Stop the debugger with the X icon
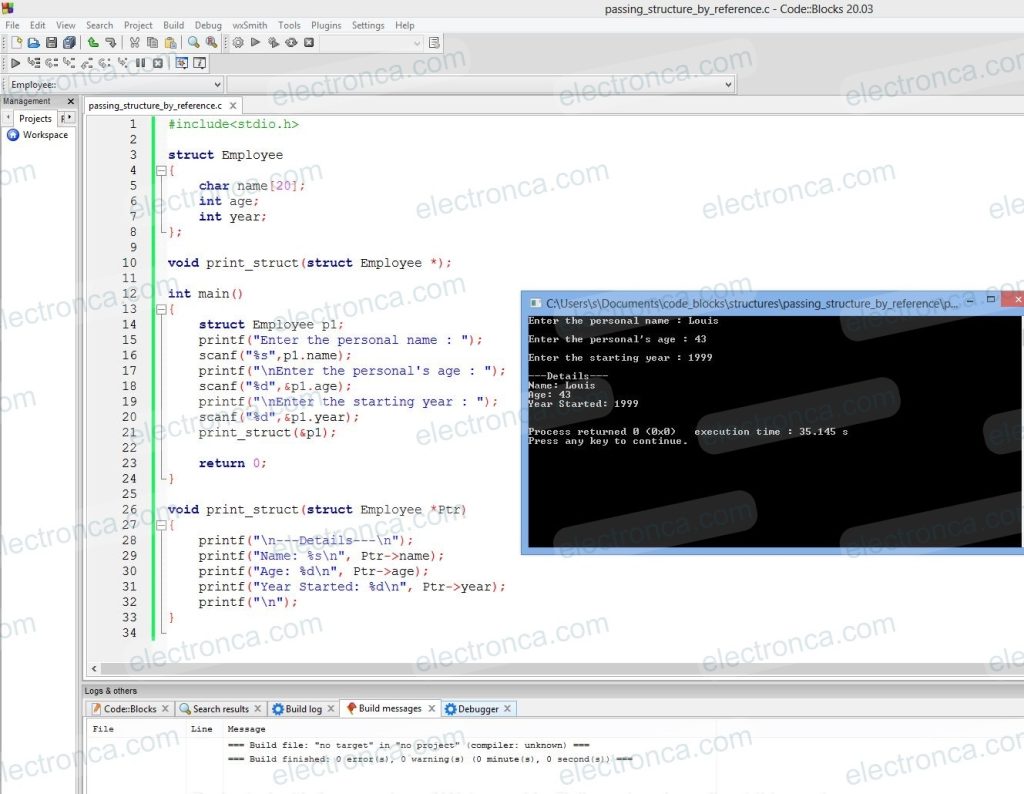The image size is (1024, 794). [x=157, y=63]
